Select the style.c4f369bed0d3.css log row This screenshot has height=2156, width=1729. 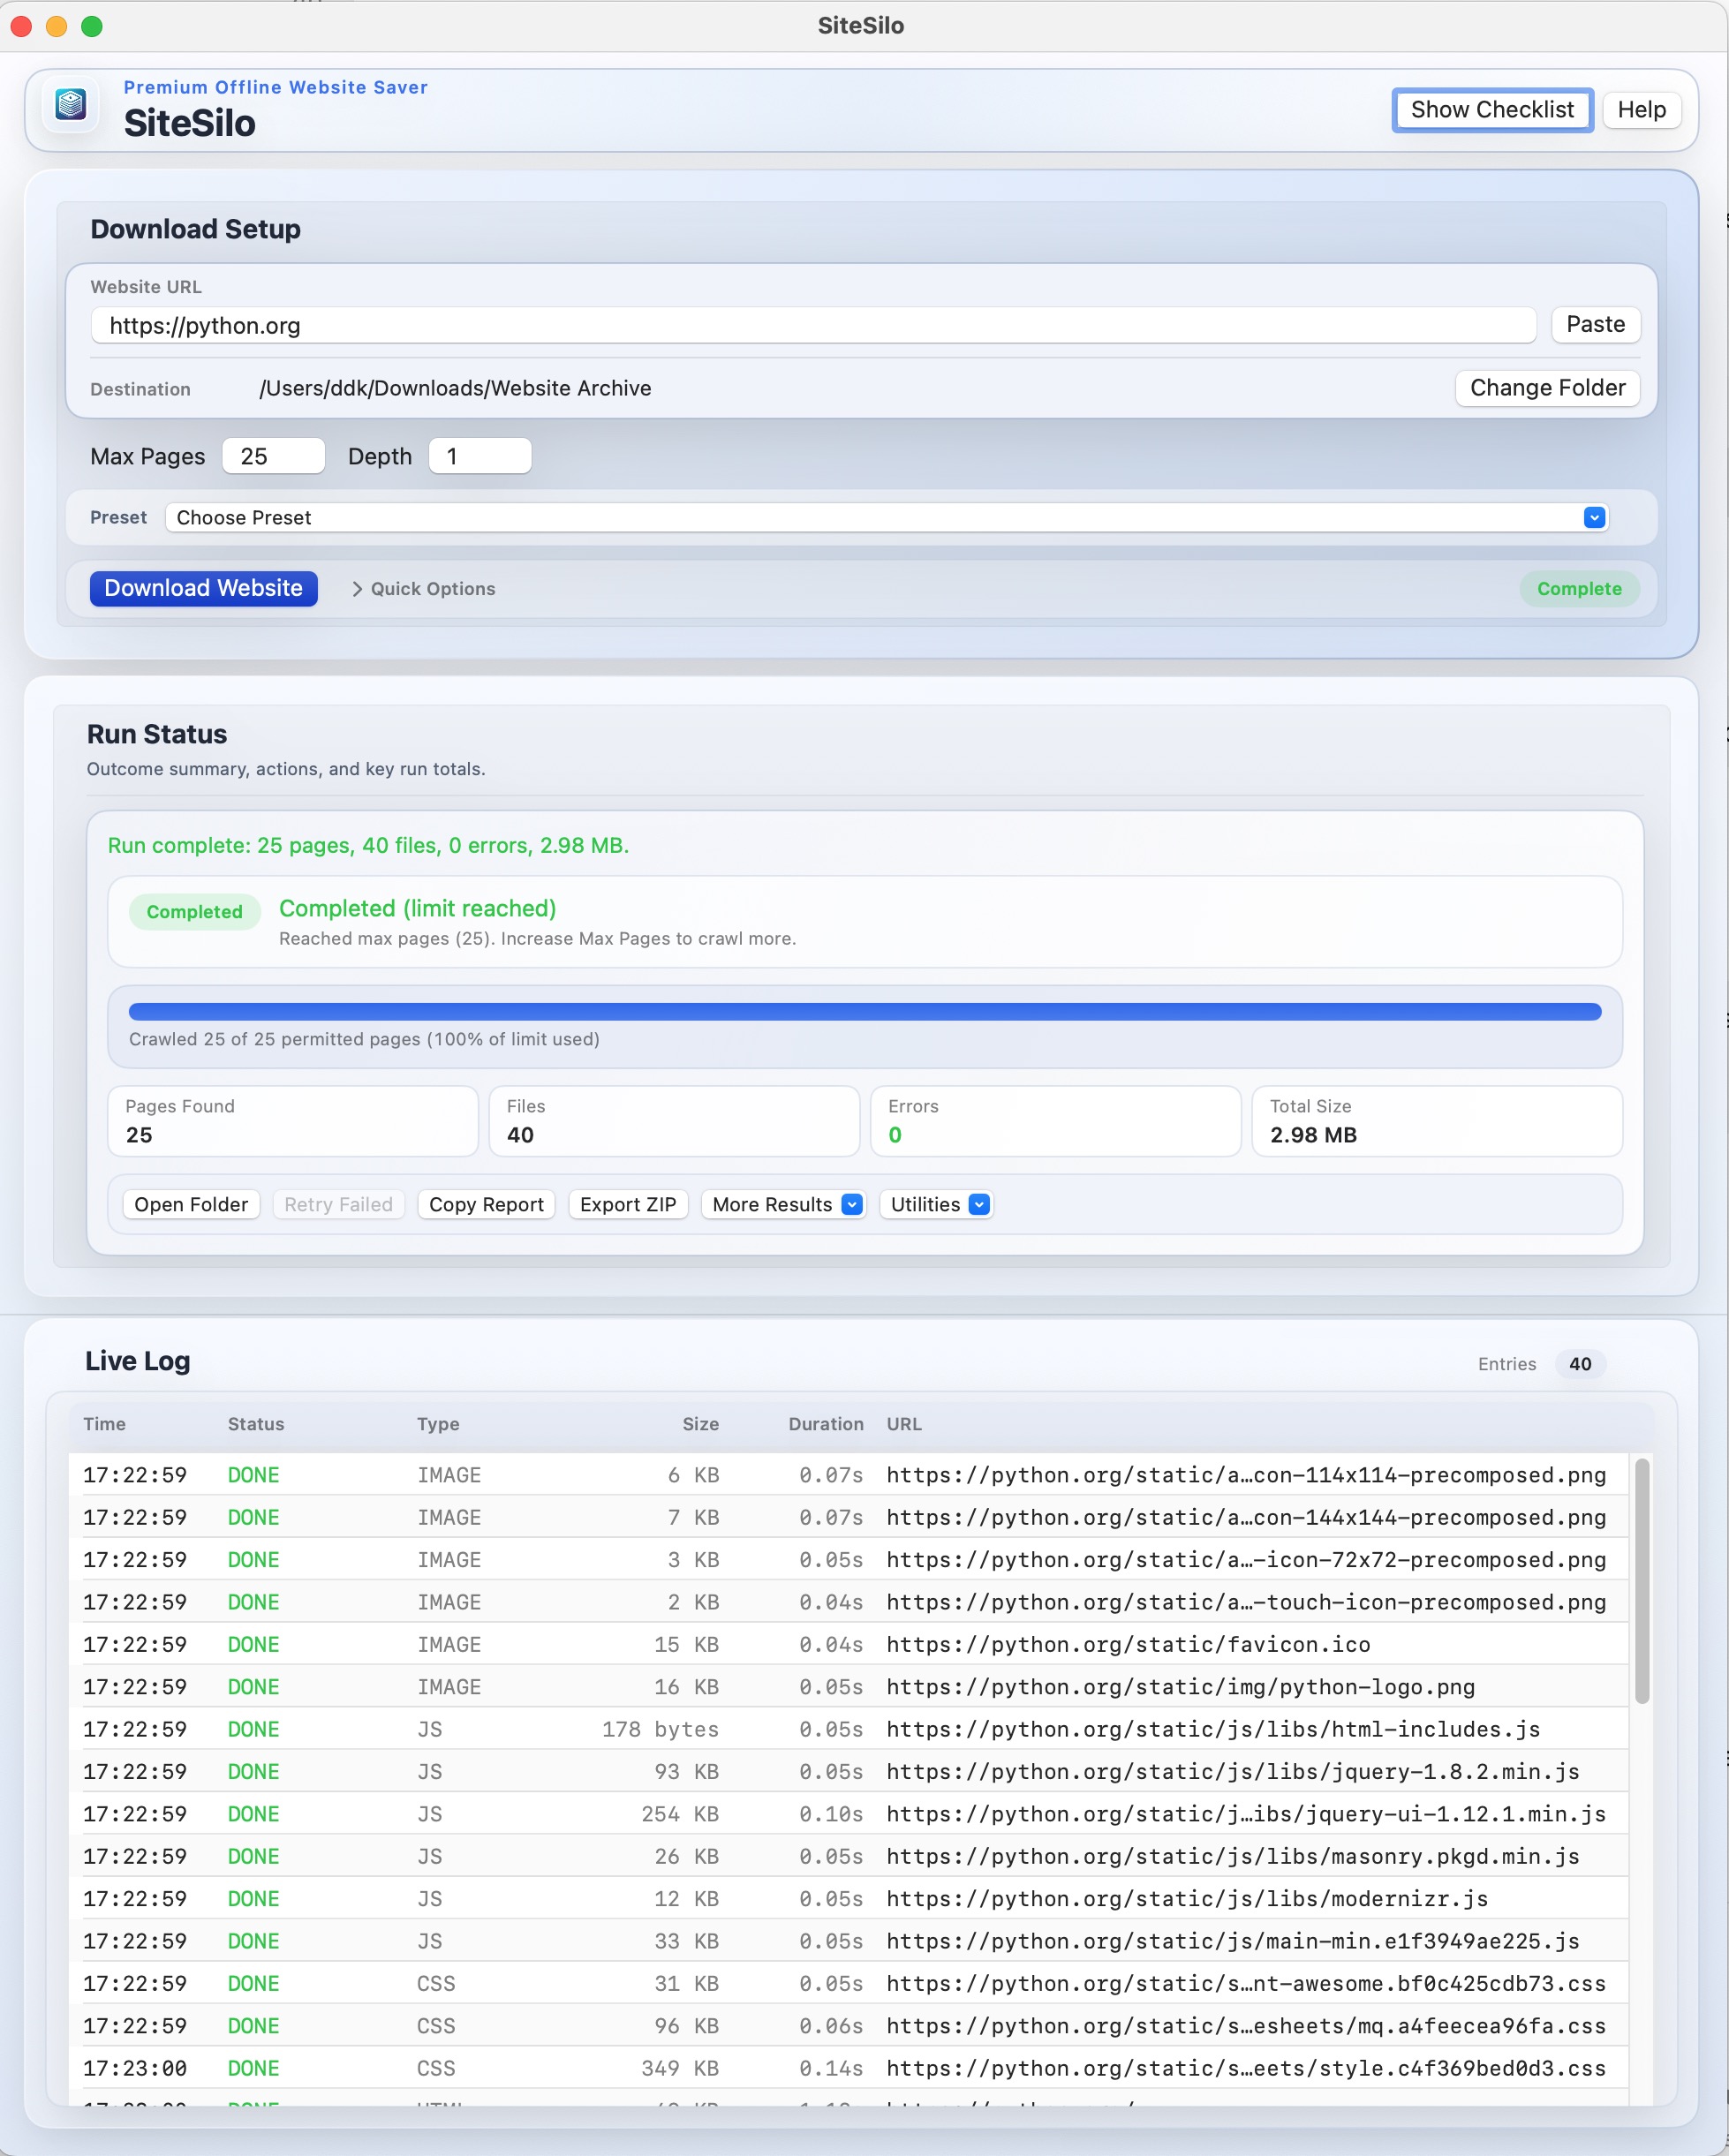[x=848, y=2068]
